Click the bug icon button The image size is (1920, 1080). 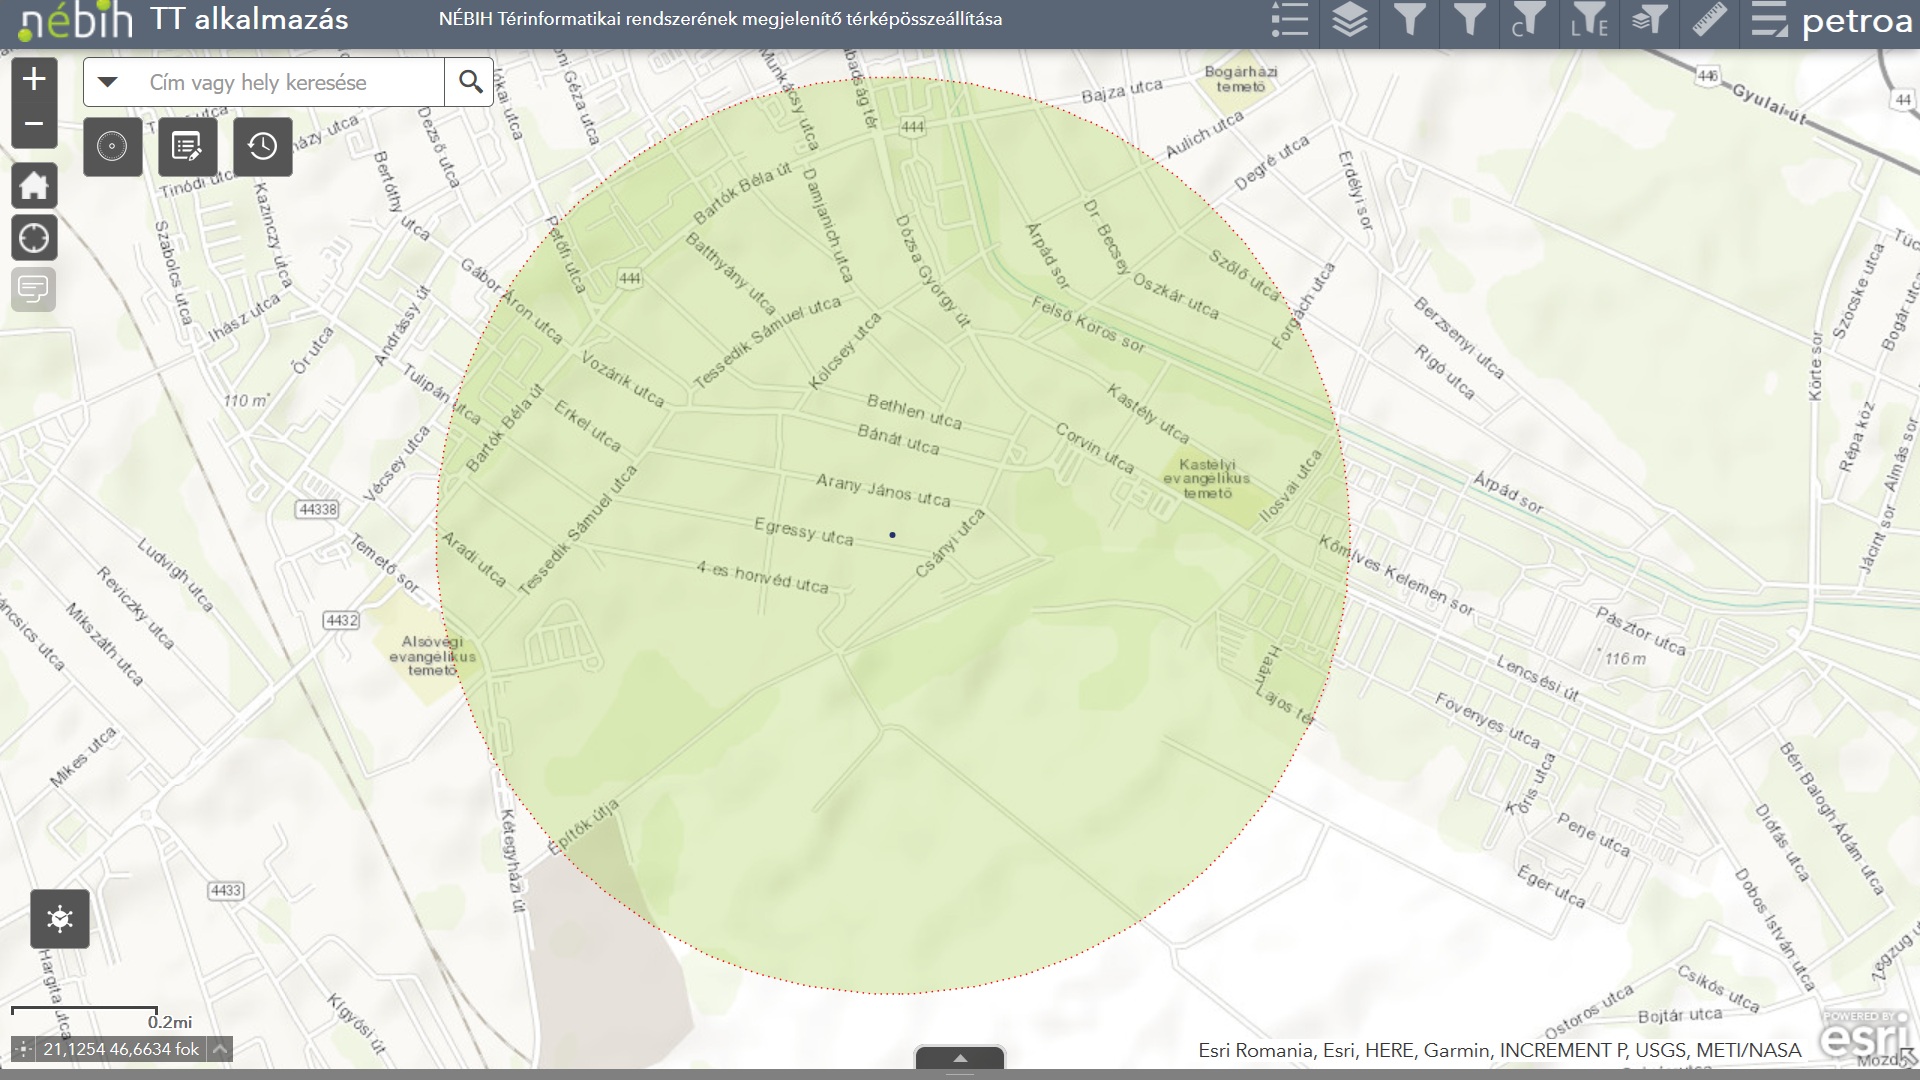(60, 918)
